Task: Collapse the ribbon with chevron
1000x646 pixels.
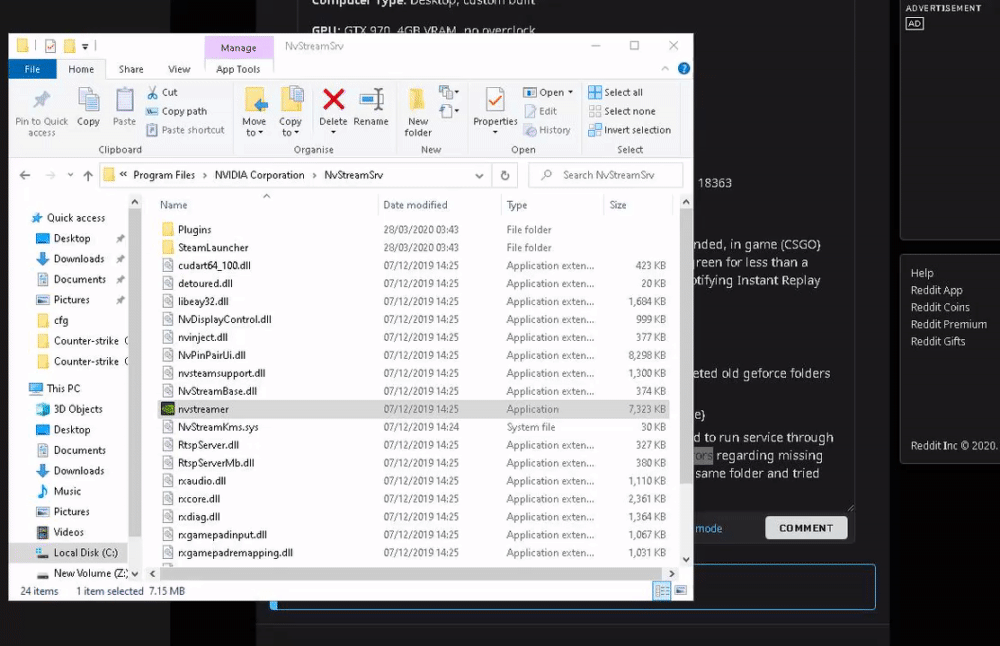Action: 665,68
